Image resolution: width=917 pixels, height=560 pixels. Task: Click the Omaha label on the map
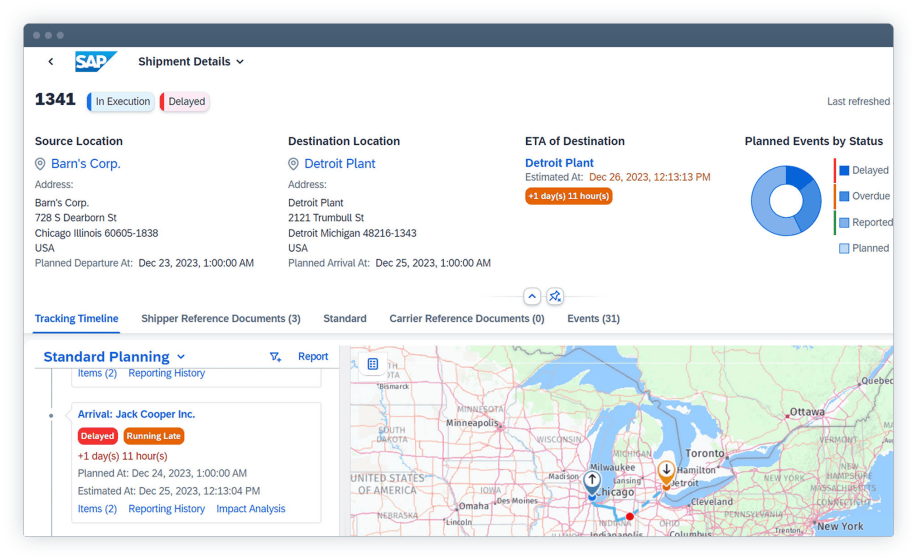coord(474,506)
